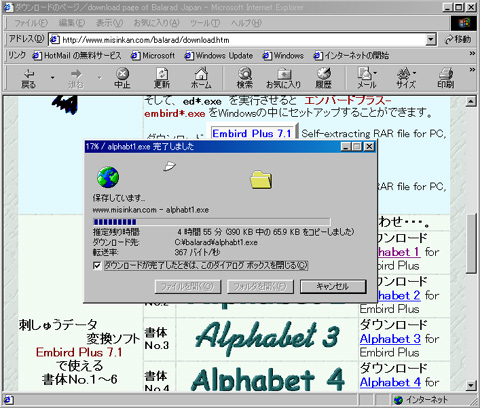
Task: Click the Print (印刷) toolbar icon
Action: click(446, 78)
